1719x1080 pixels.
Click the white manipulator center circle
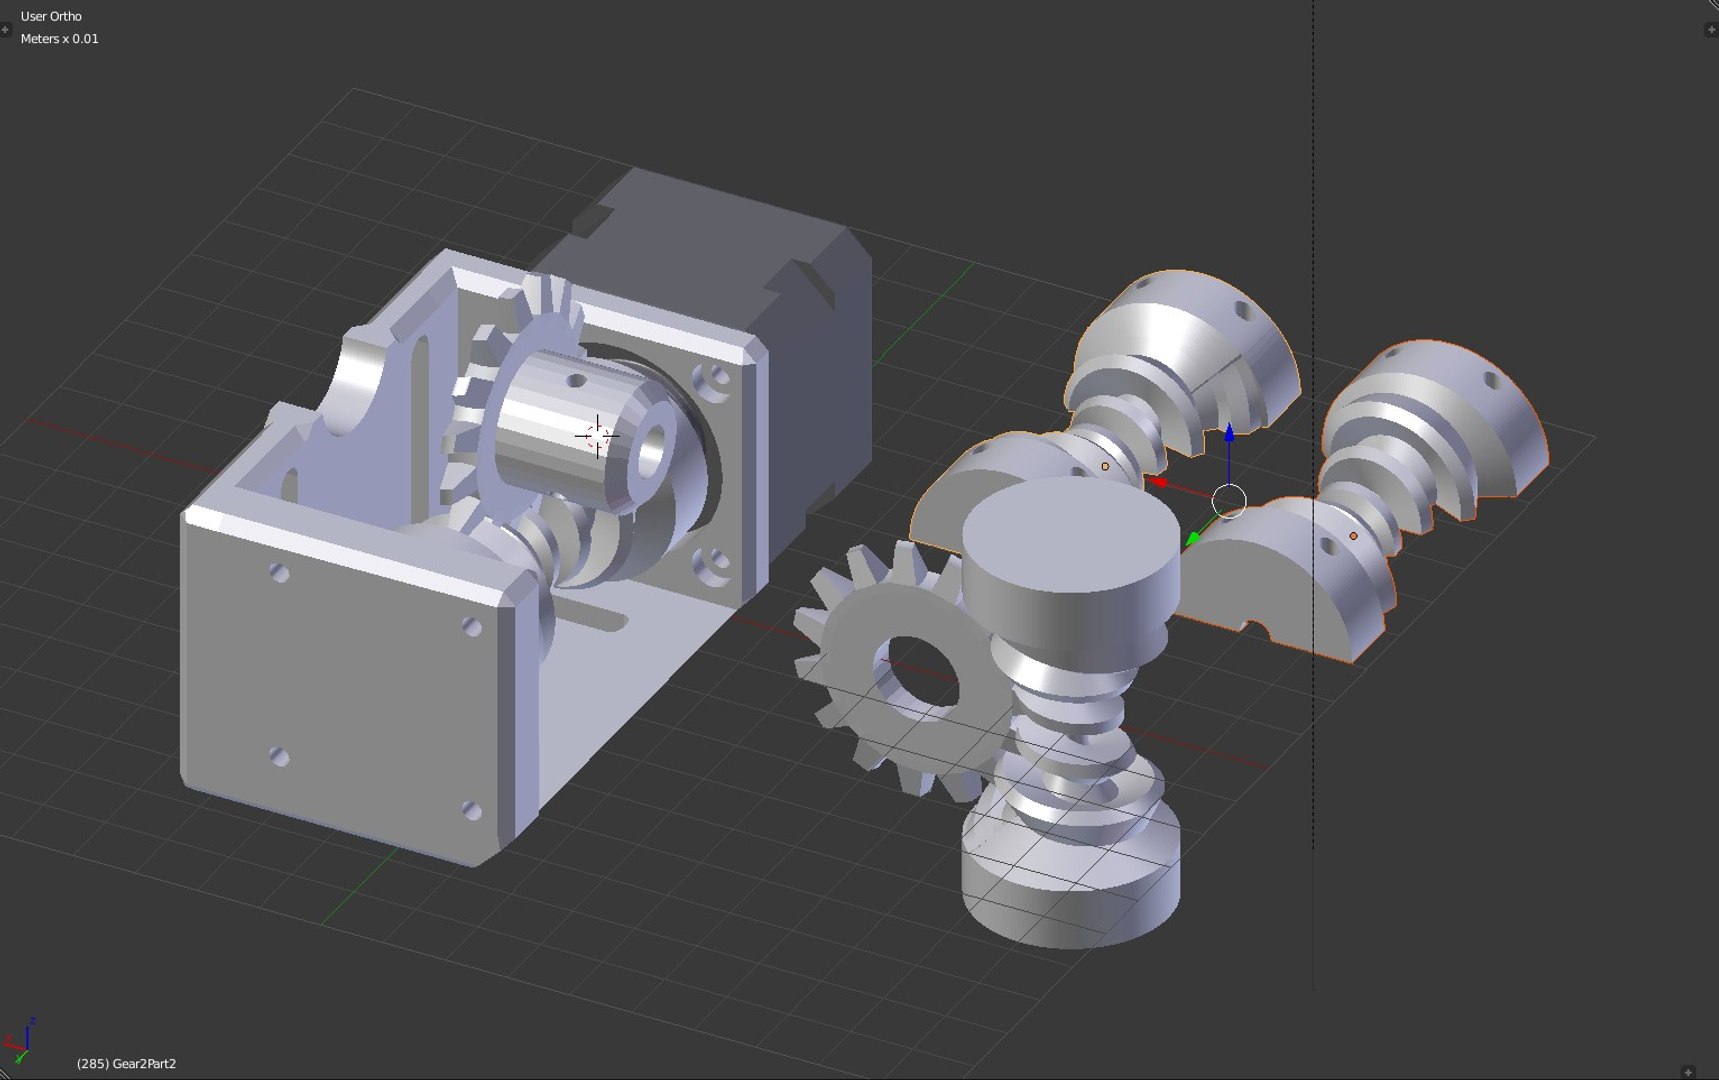(1229, 501)
